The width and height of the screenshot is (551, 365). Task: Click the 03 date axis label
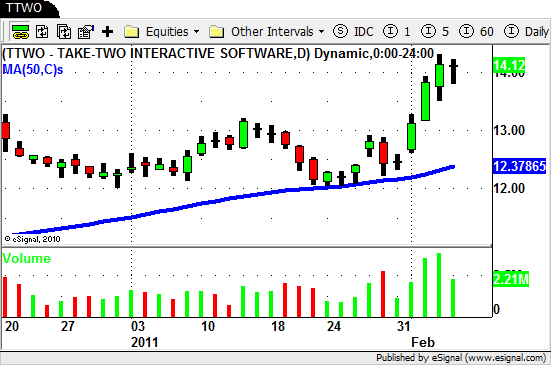point(138,326)
